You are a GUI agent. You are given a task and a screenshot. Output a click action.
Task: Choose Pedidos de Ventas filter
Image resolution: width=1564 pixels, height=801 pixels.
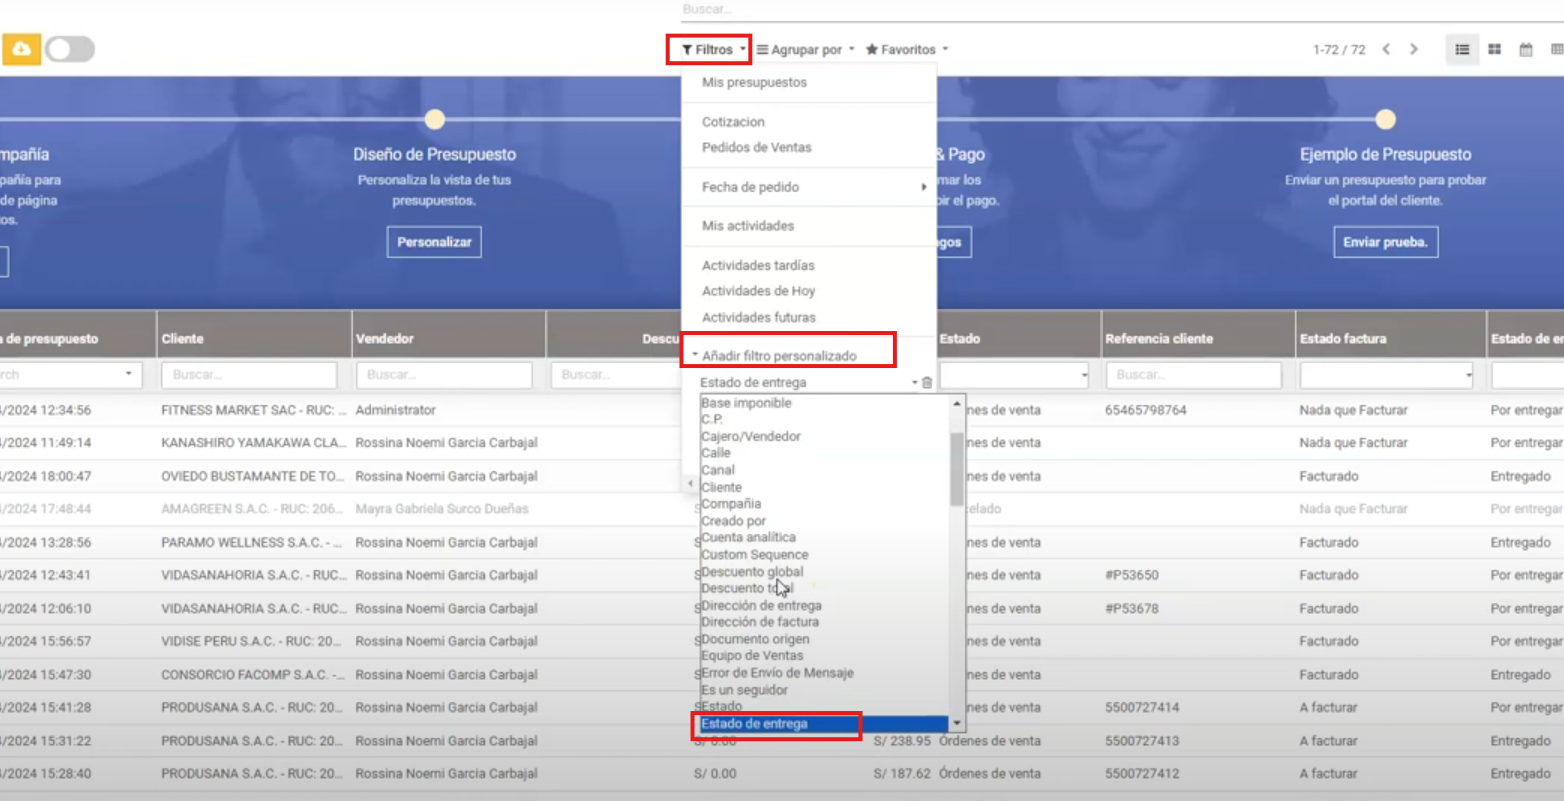(x=756, y=147)
